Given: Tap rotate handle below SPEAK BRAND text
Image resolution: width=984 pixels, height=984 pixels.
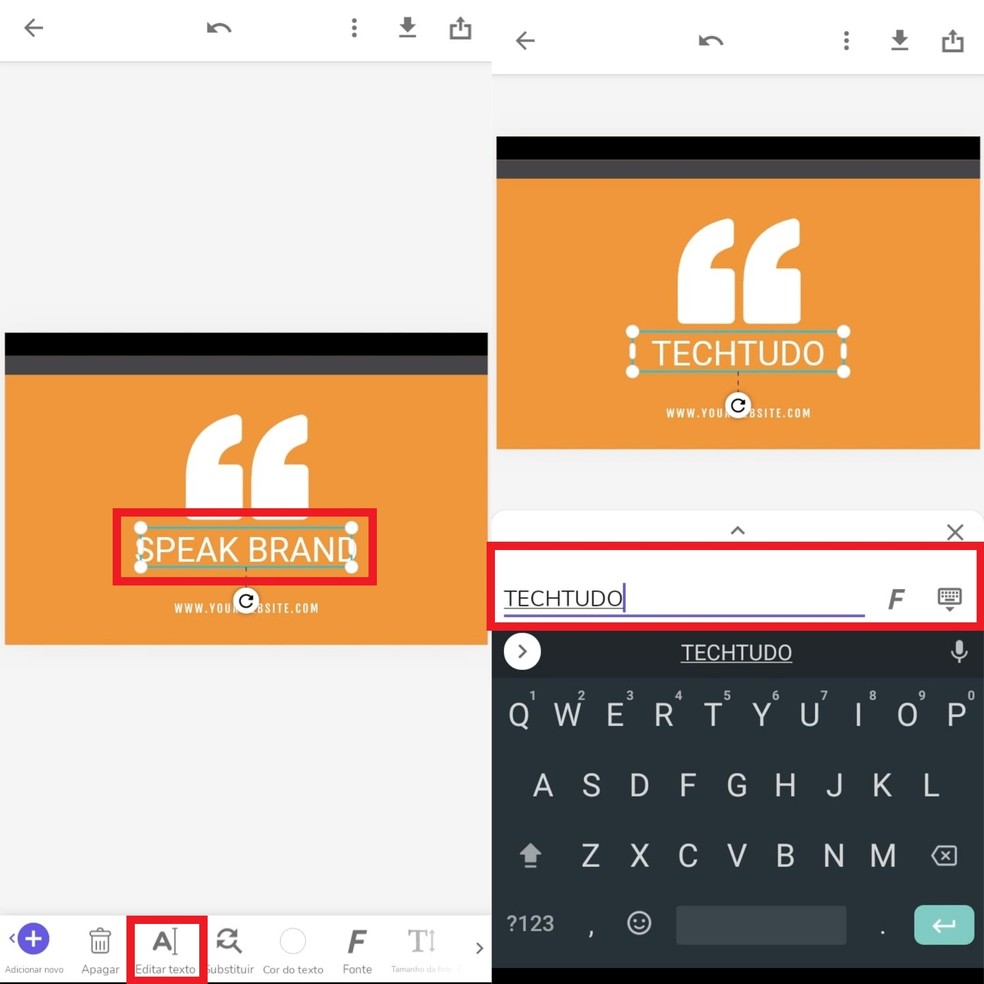Looking at the screenshot, I should point(246,601).
